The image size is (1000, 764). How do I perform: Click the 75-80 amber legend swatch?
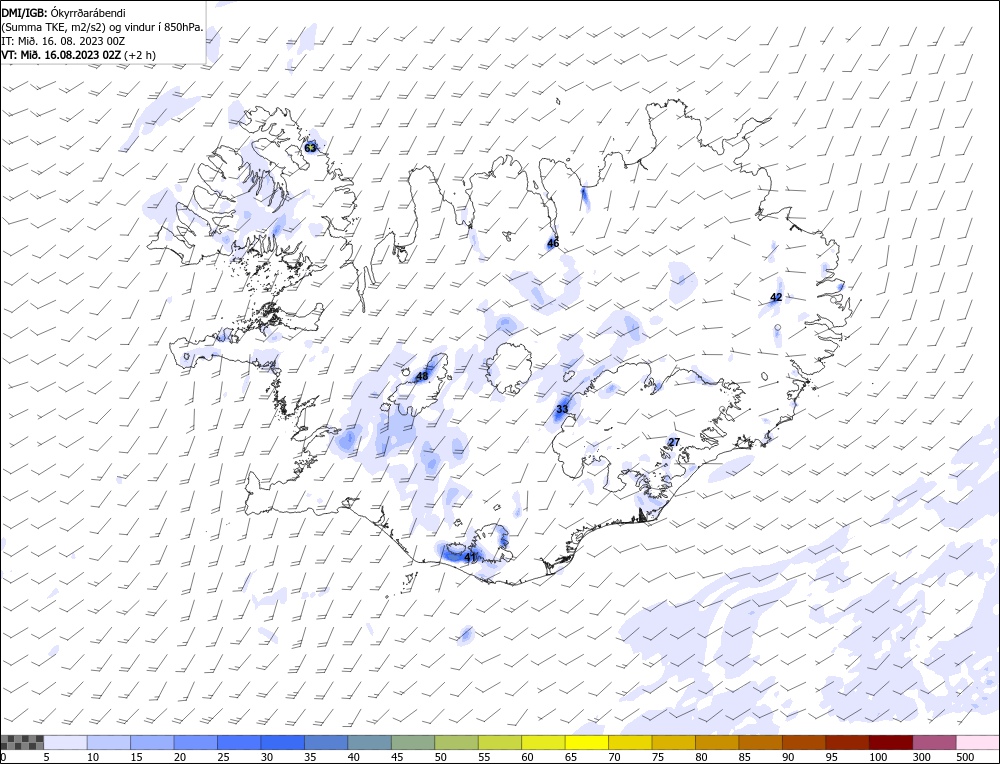coord(673,742)
